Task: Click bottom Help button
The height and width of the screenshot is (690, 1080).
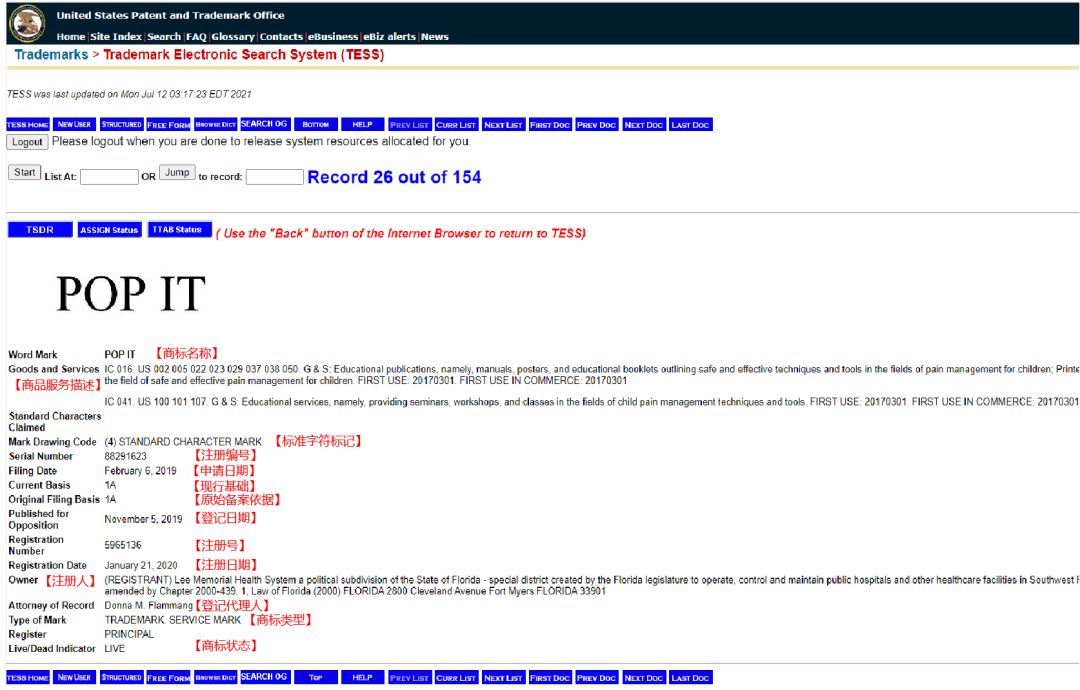Action: pyautogui.click(x=362, y=678)
